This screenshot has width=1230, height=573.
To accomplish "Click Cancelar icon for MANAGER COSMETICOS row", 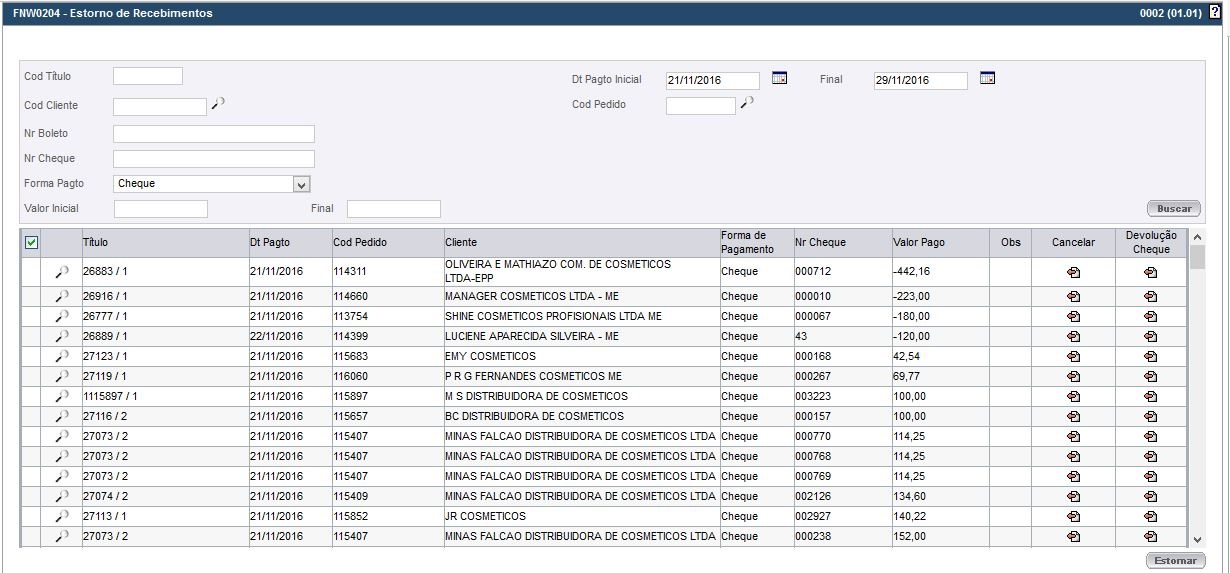I will tap(1073, 297).
